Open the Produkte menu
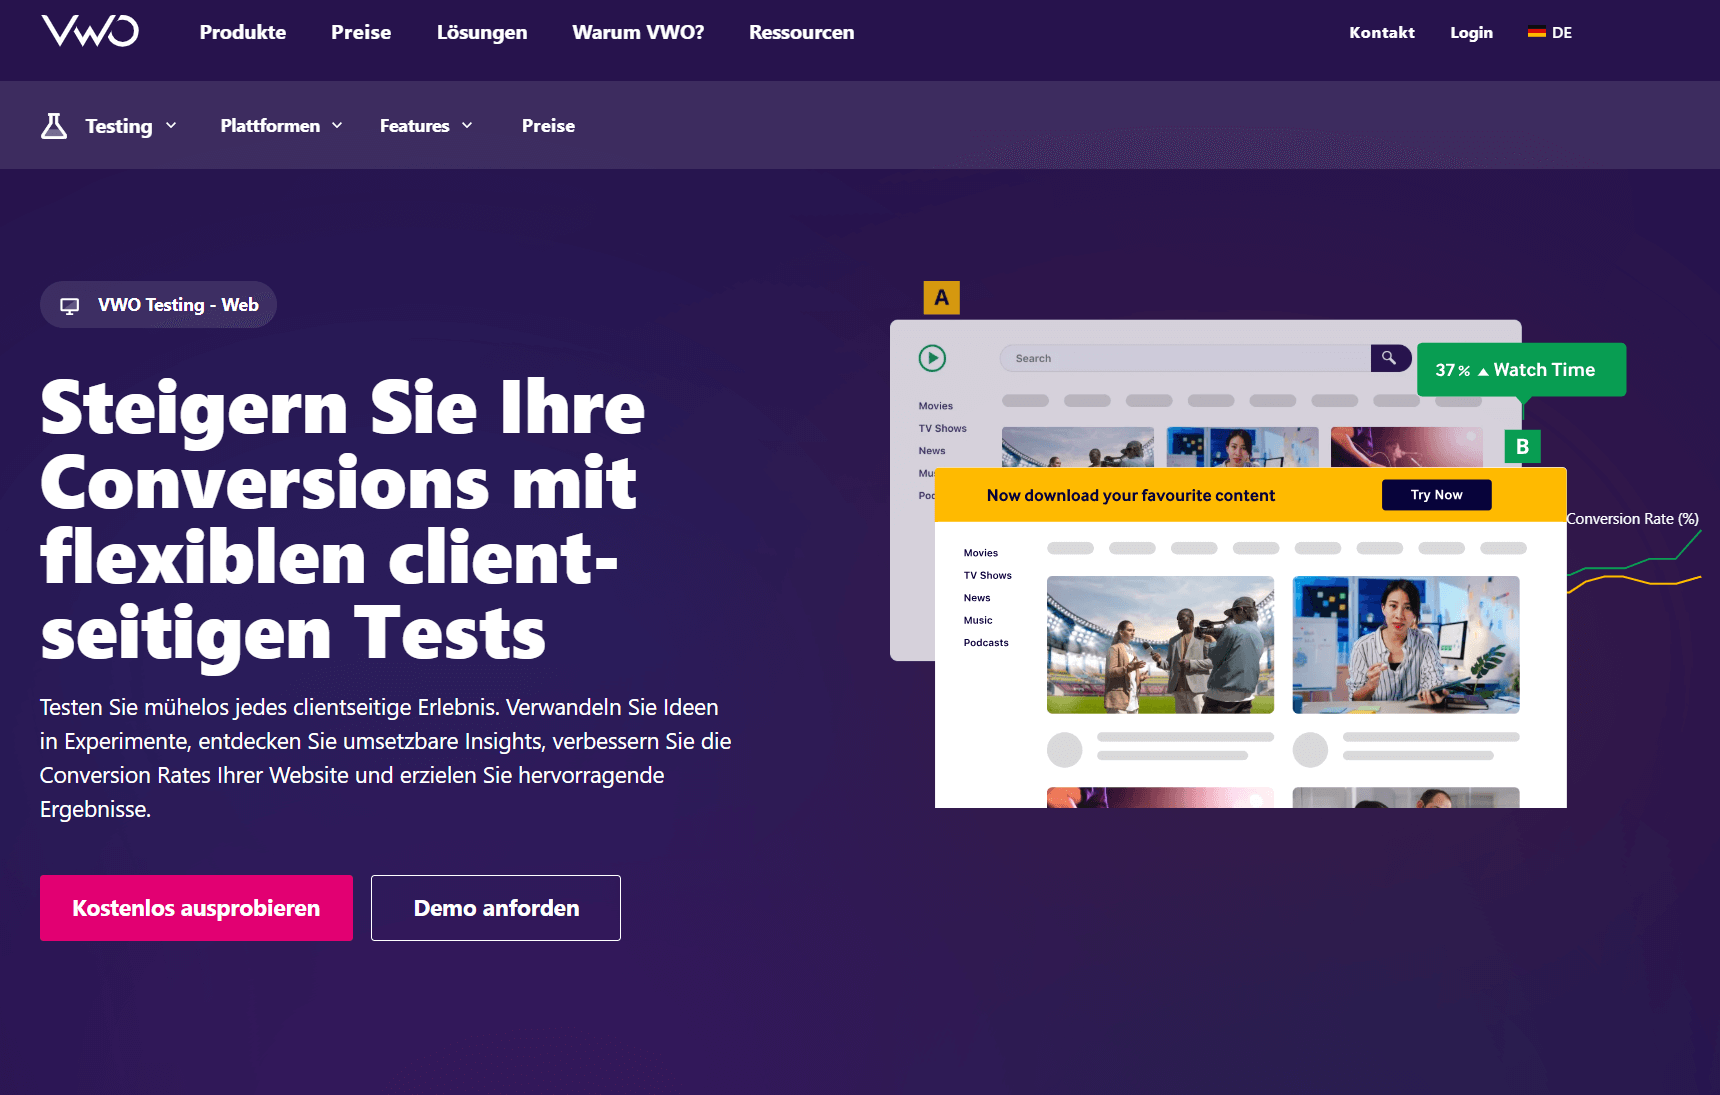This screenshot has height=1095, width=1720. coord(243,32)
